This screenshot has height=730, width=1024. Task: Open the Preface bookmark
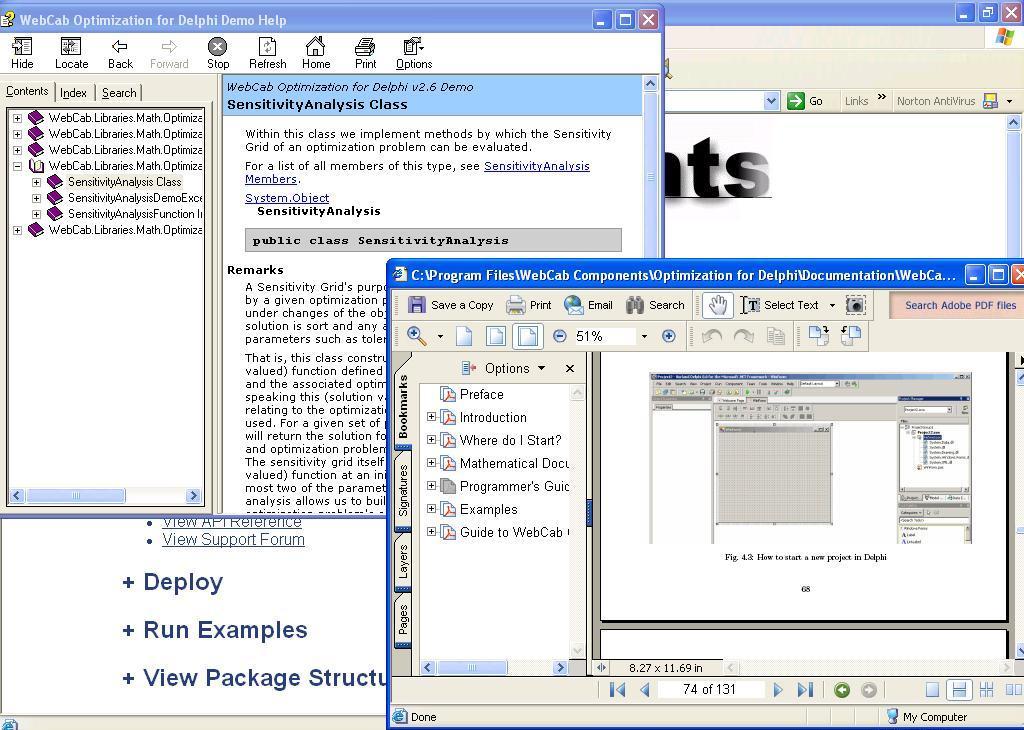(481, 394)
